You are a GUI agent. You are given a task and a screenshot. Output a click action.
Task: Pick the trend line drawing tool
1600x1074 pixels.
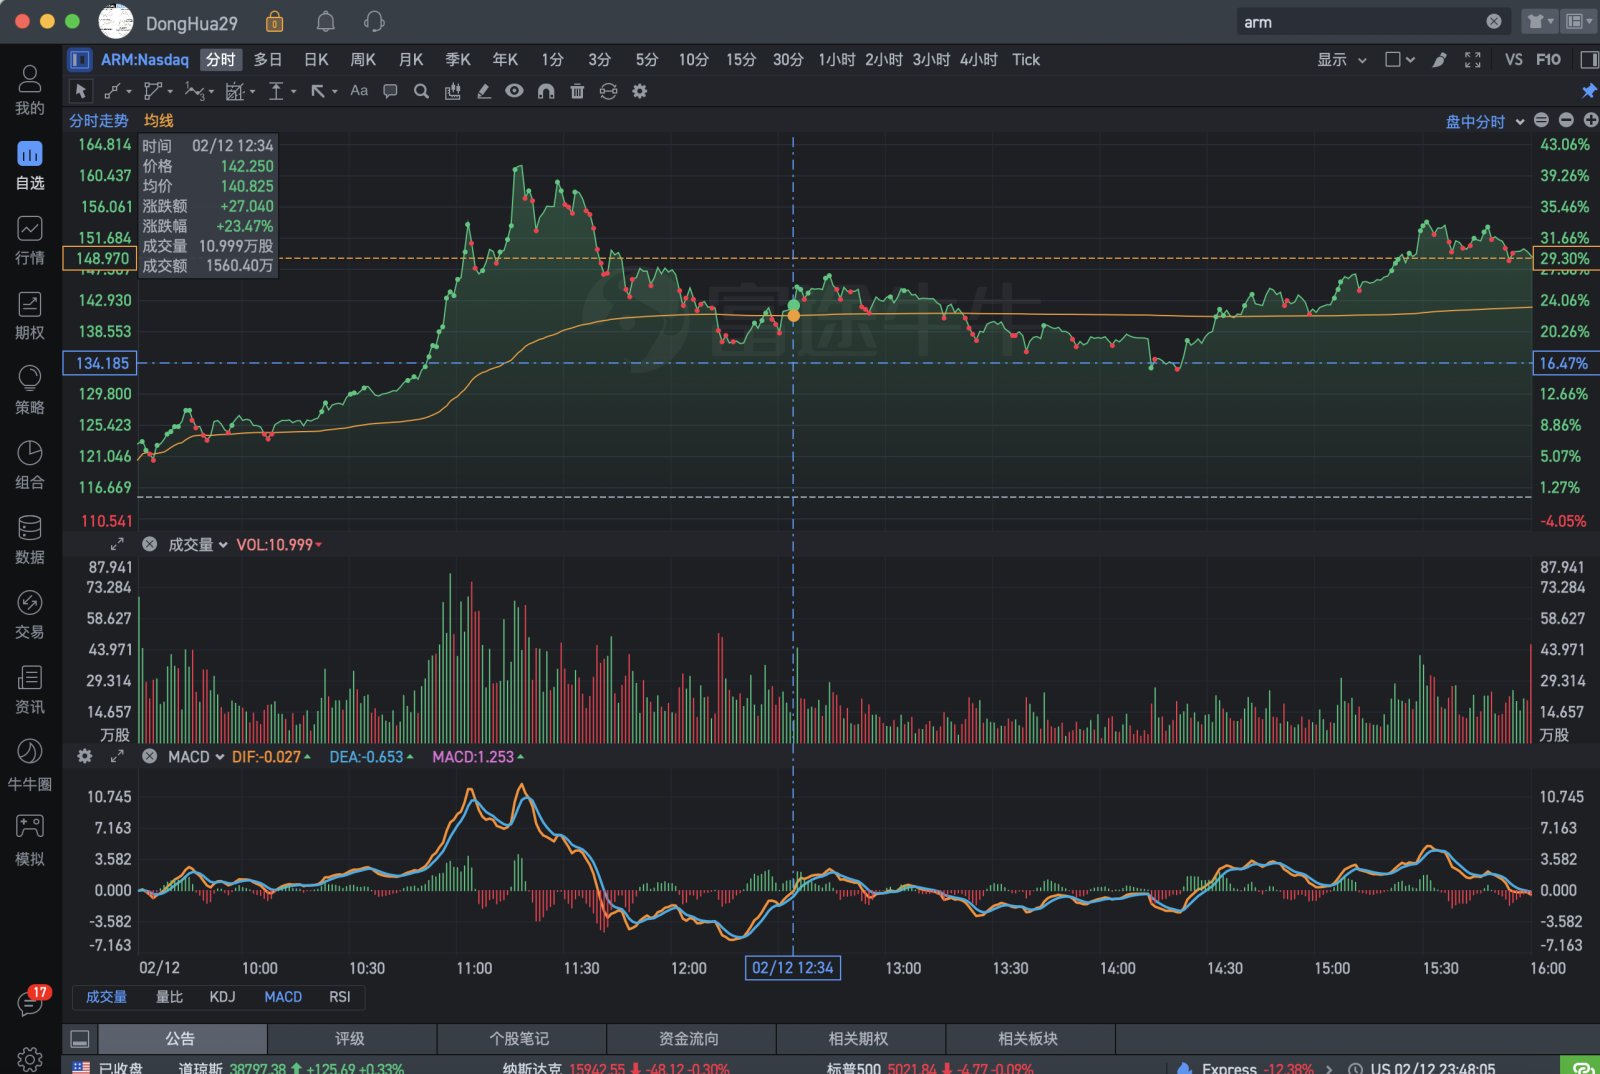pyautogui.click(x=112, y=91)
